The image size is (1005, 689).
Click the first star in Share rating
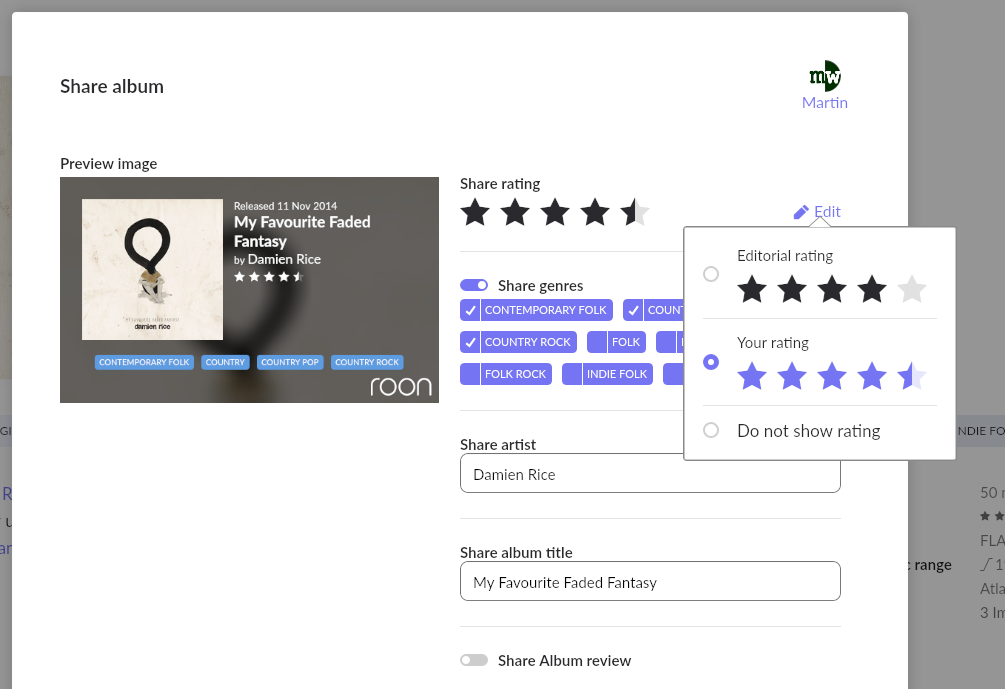[x=475, y=212]
